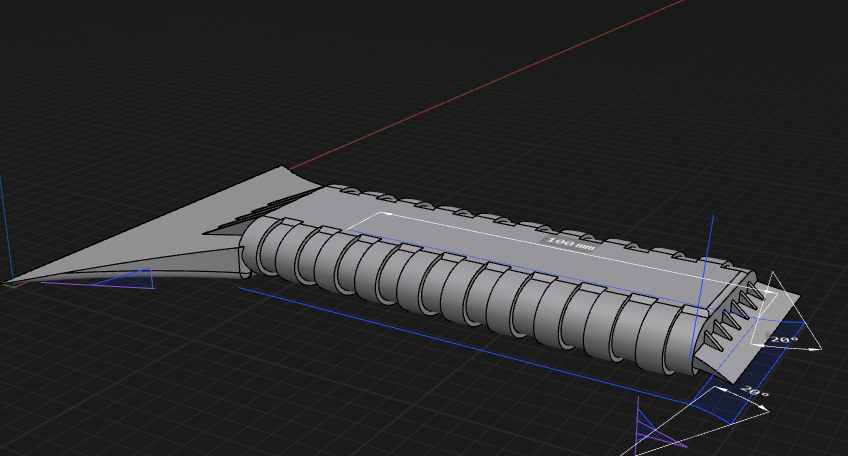This screenshot has width=848, height=456.
Task: Click the upper 20° angle dimension label
Action: point(784,340)
